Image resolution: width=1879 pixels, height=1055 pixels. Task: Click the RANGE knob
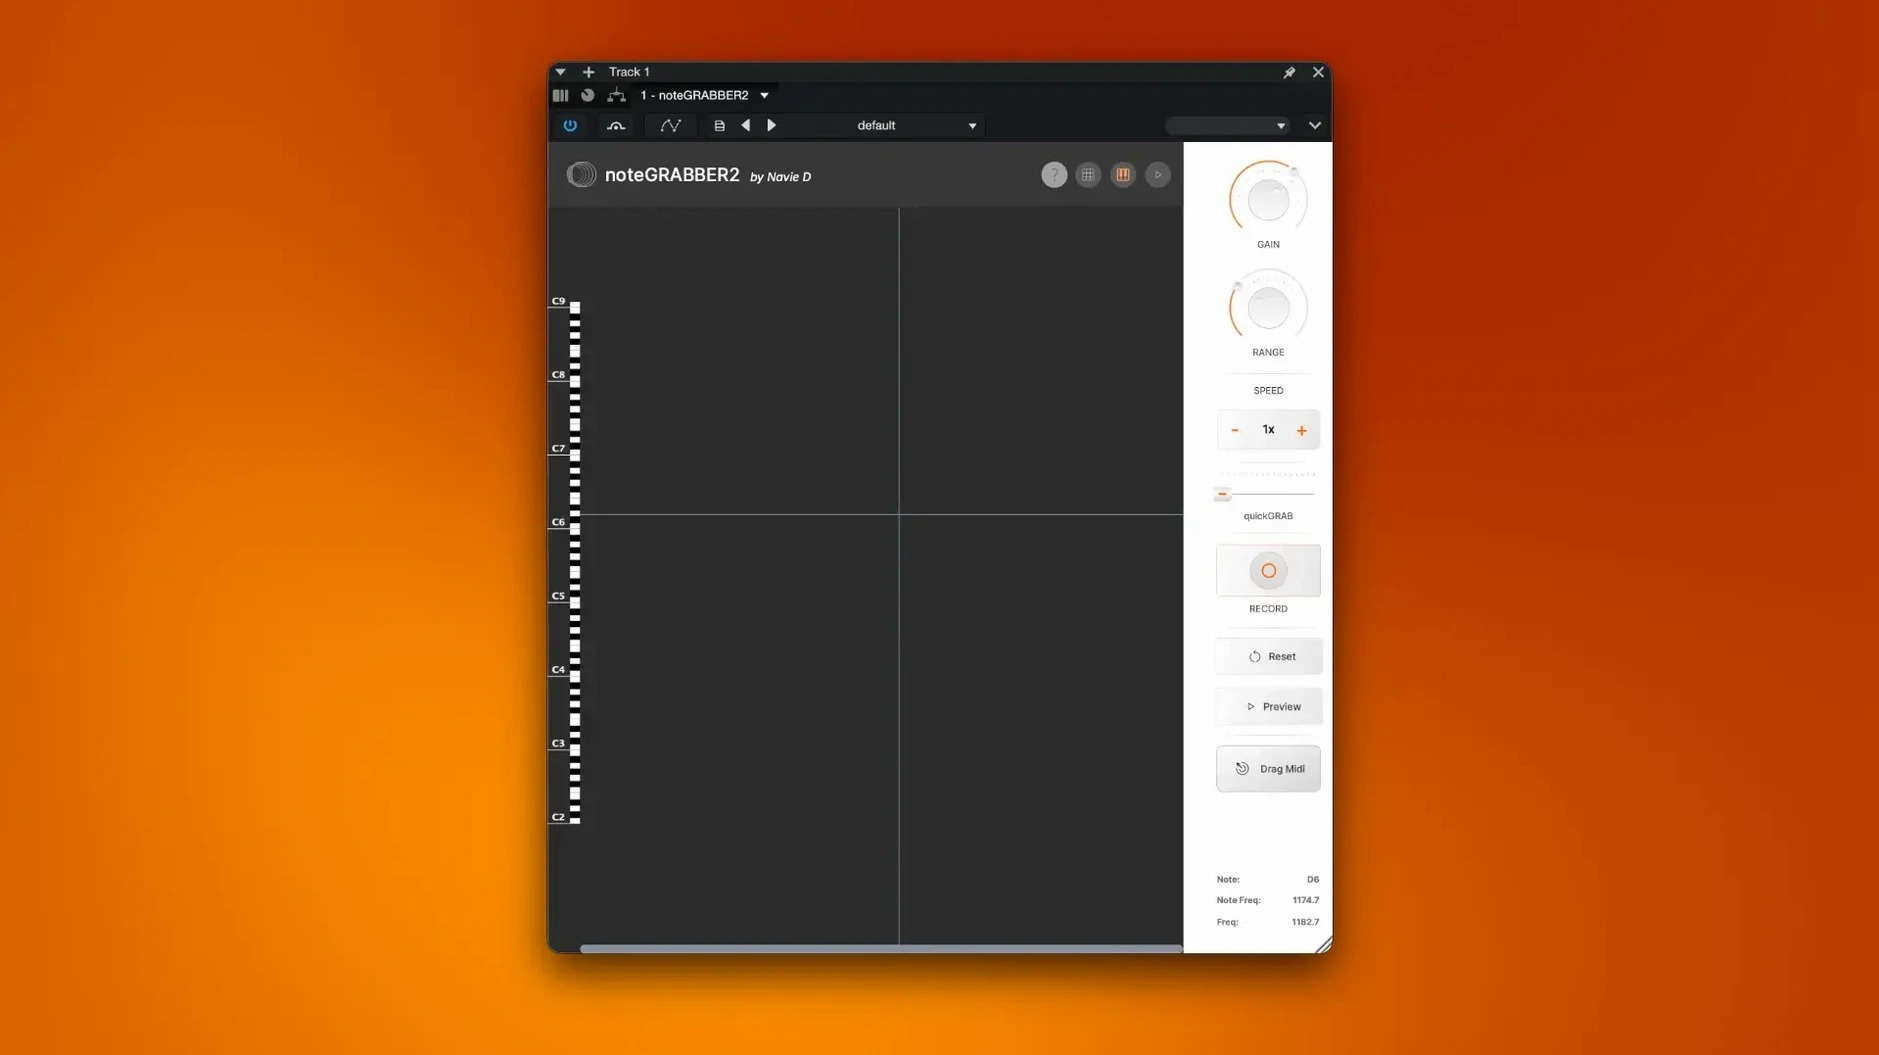[x=1268, y=308]
